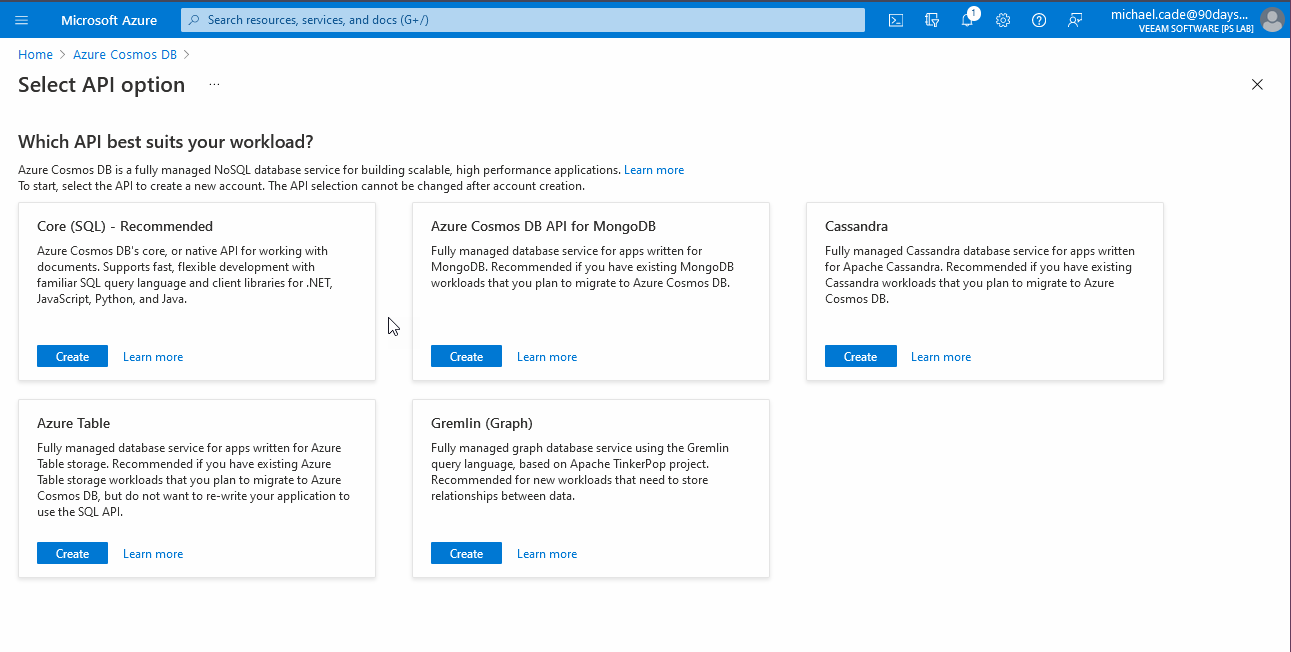
Task: Open the Cloud Shell icon
Action: tap(896, 19)
